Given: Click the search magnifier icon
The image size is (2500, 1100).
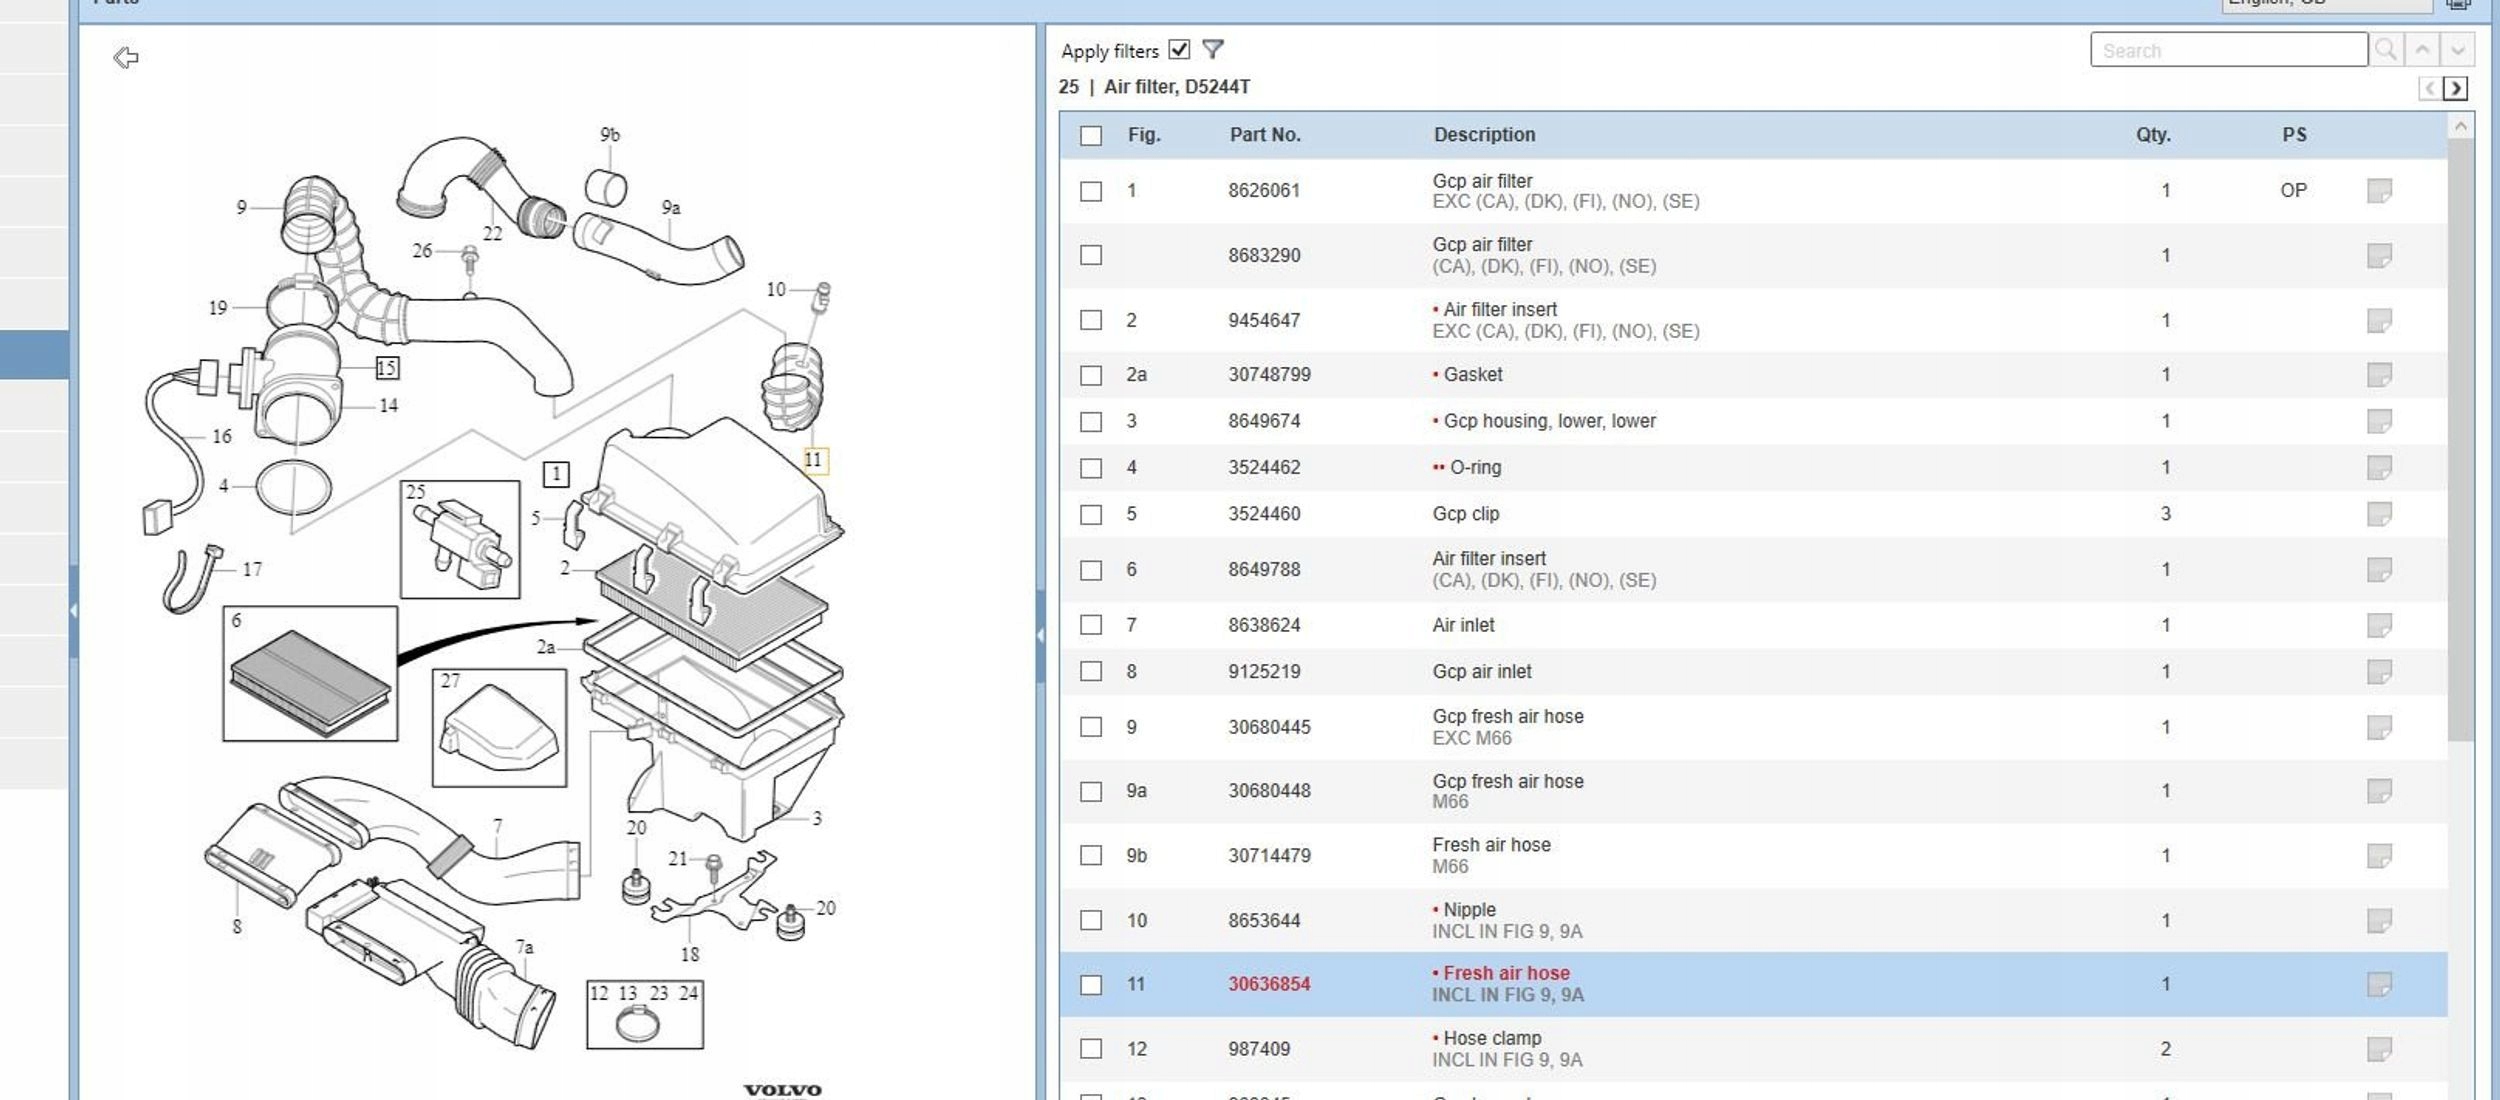Looking at the screenshot, I should coord(2386,50).
